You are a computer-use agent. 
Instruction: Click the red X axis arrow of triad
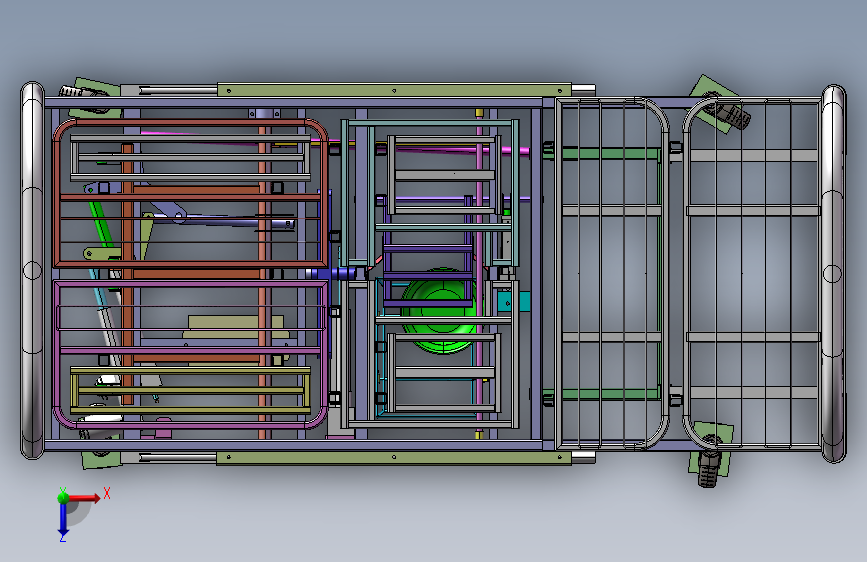tap(84, 498)
